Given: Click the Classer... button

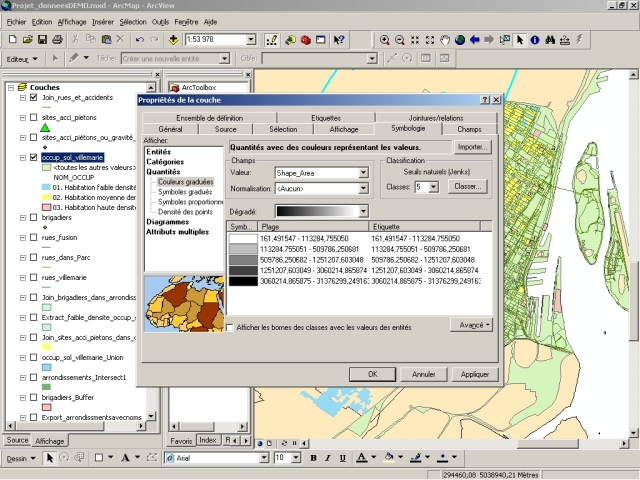Looking at the screenshot, I should (x=467, y=186).
